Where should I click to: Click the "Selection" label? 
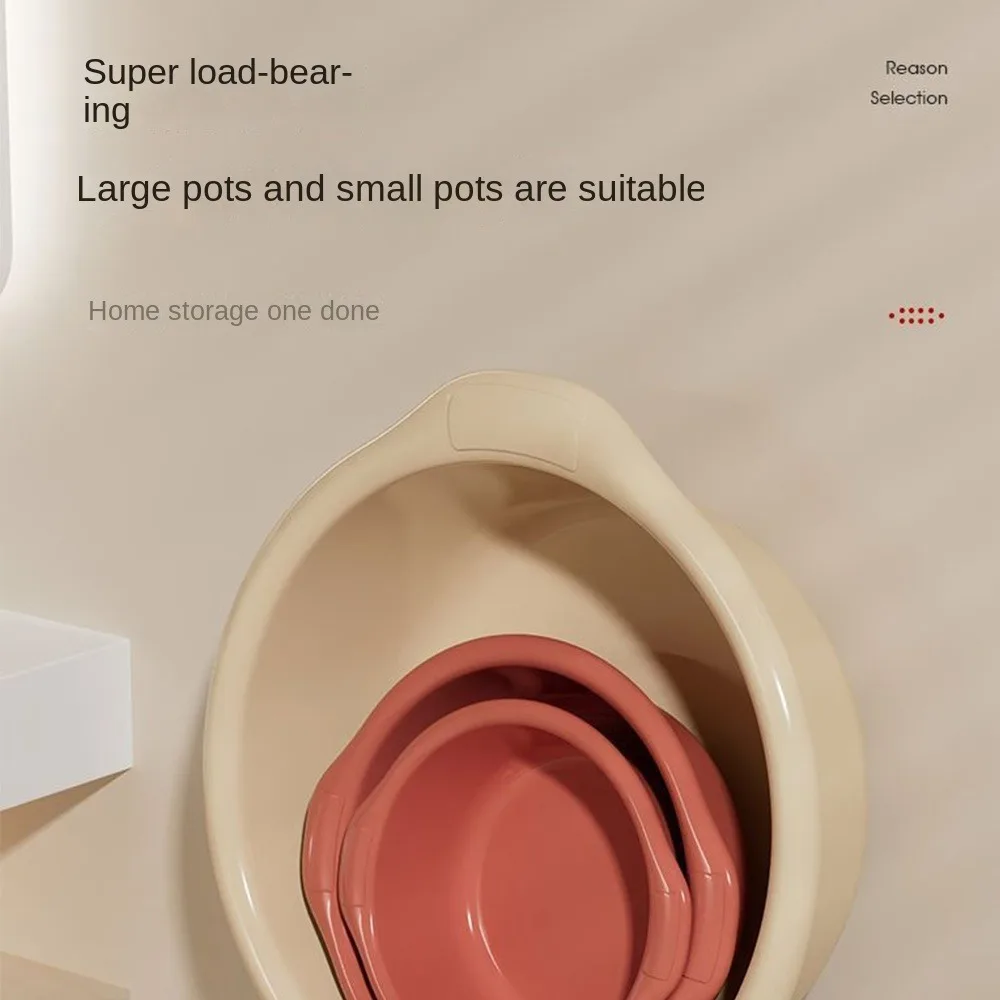click(908, 98)
